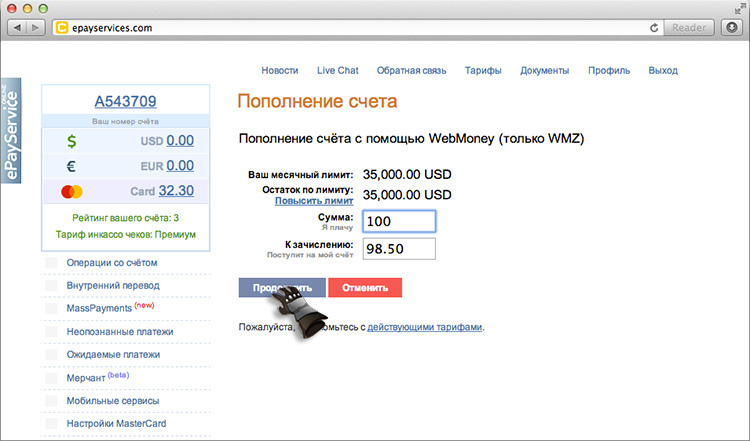Click the Остаток по лимиту value 35,000.00 USD
The height and width of the screenshot is (441, 750).
(407, 195)
